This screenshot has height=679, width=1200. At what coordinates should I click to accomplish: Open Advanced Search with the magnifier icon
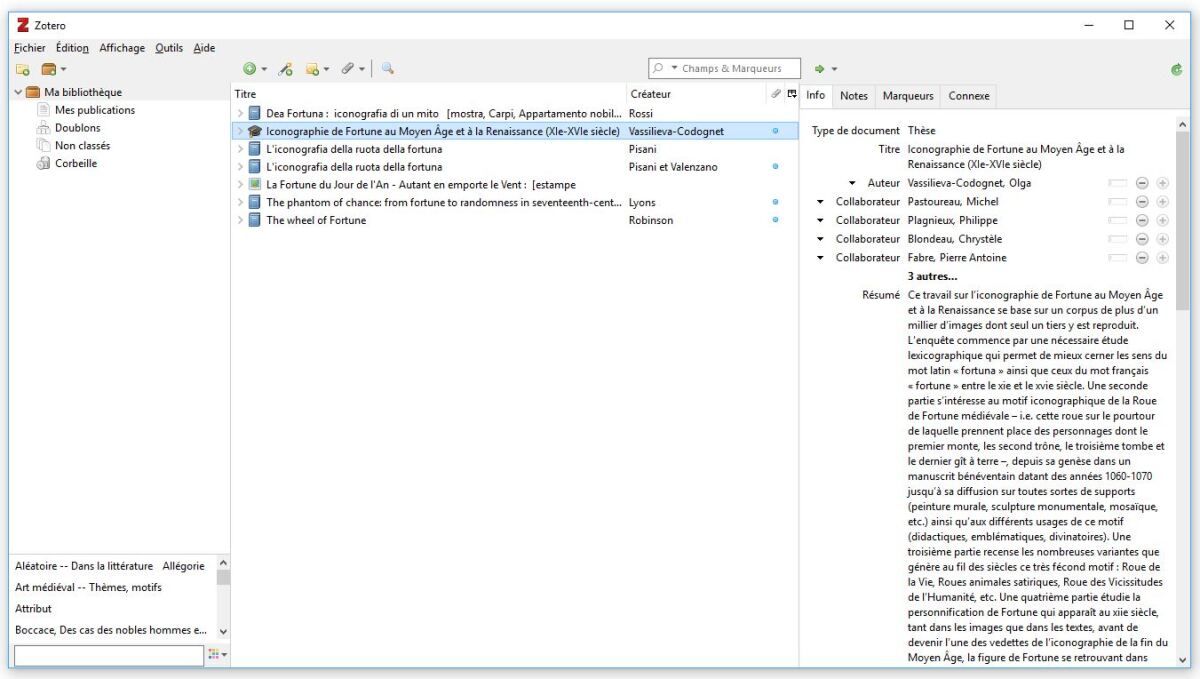[387, 69]
